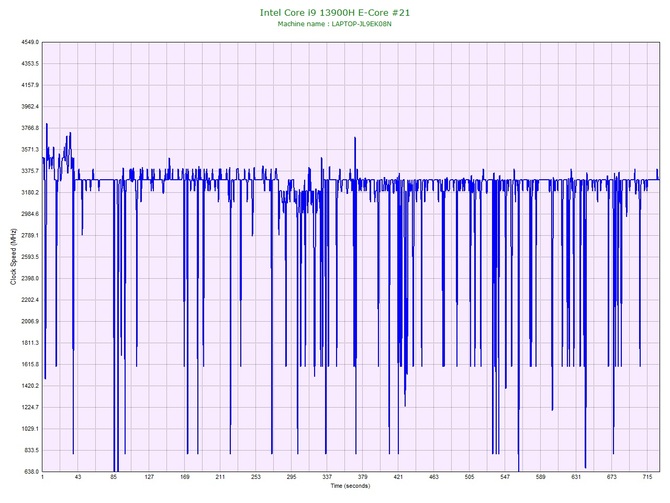Click the 'Clock Speed (MHz)' axis label

click(x=13, y=257)
